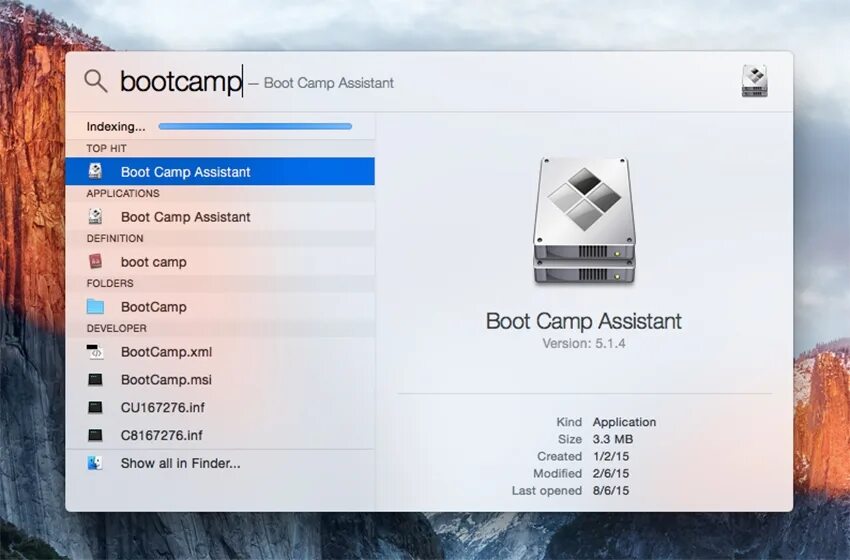Select the Top Hit Boot Camp Assistant result
This screenshot has height=560, width=850.
(x=220, y=171)
